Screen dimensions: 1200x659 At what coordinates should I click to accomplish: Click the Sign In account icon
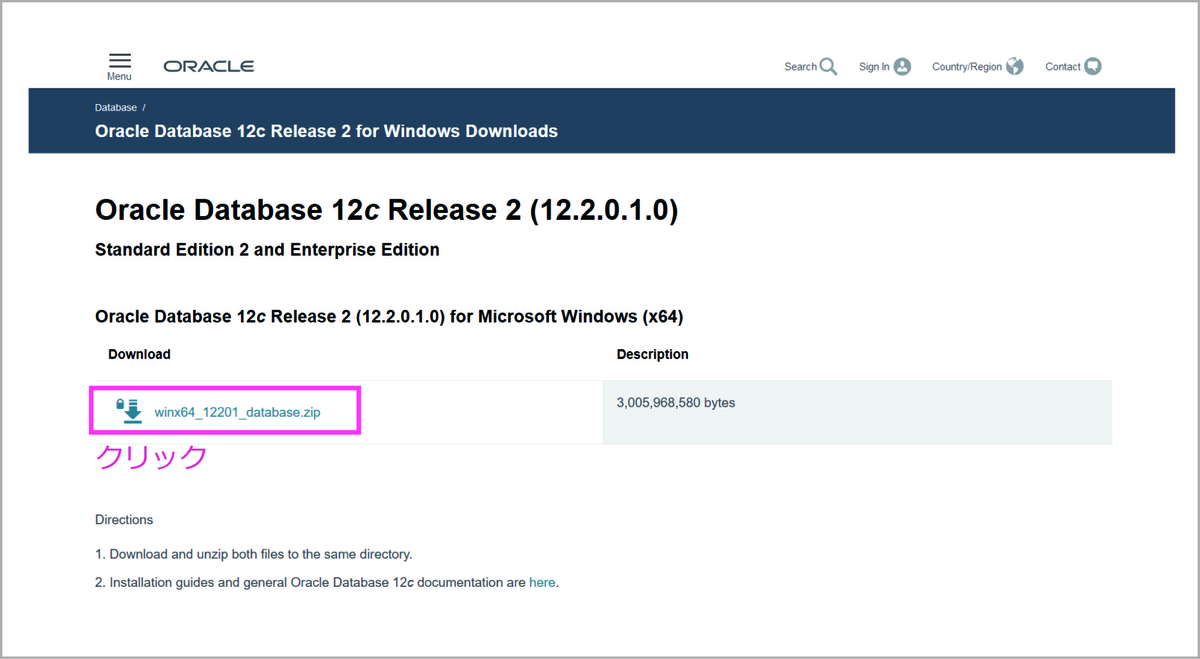pos(903,66)
